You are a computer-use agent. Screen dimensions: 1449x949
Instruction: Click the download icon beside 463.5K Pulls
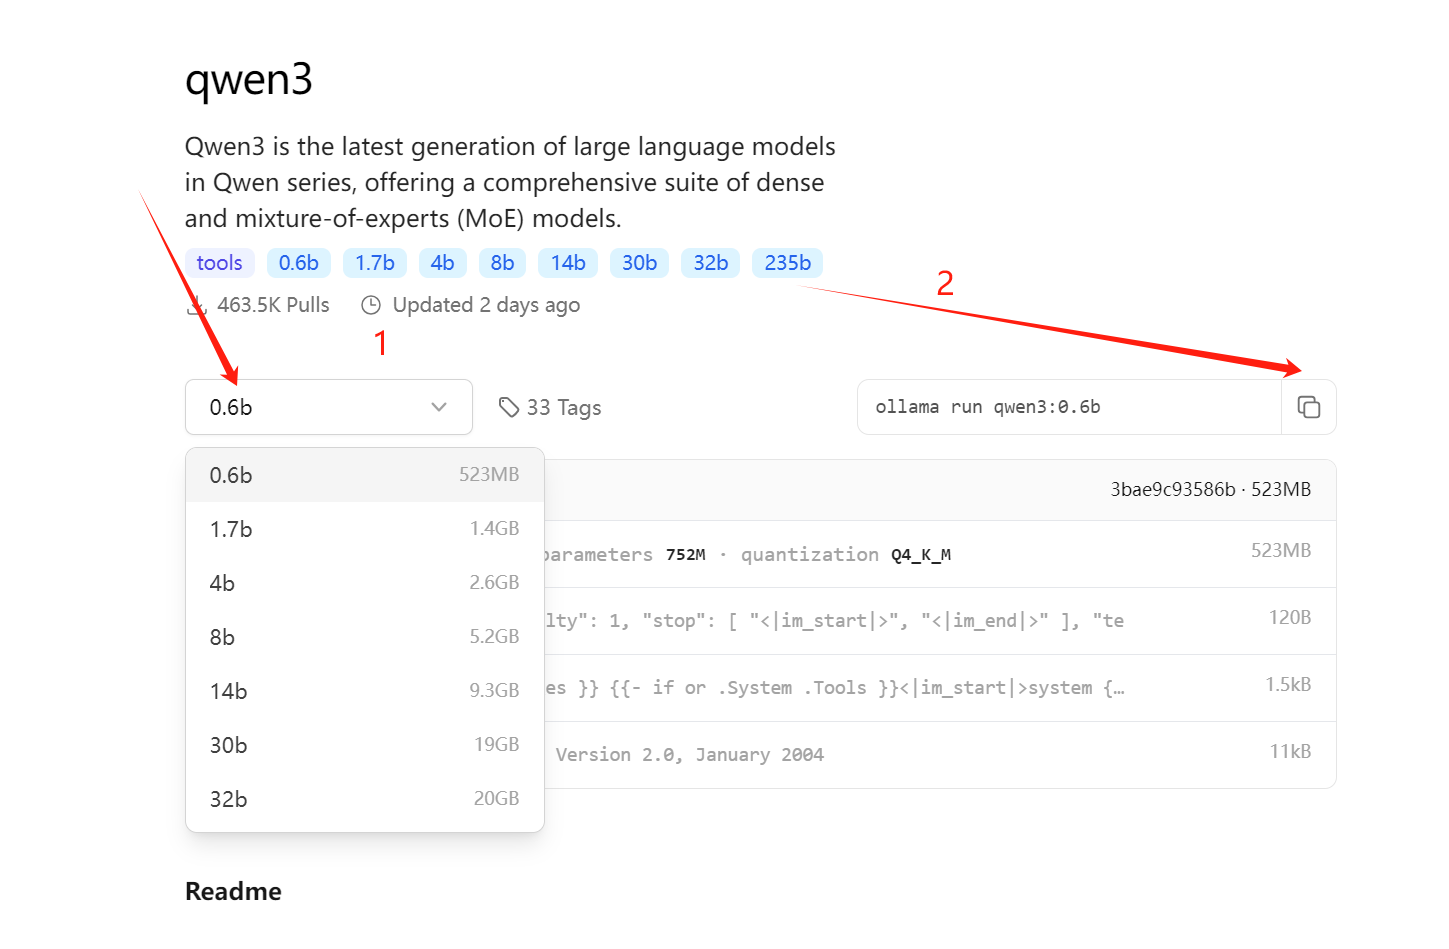[x=196, y=305]
